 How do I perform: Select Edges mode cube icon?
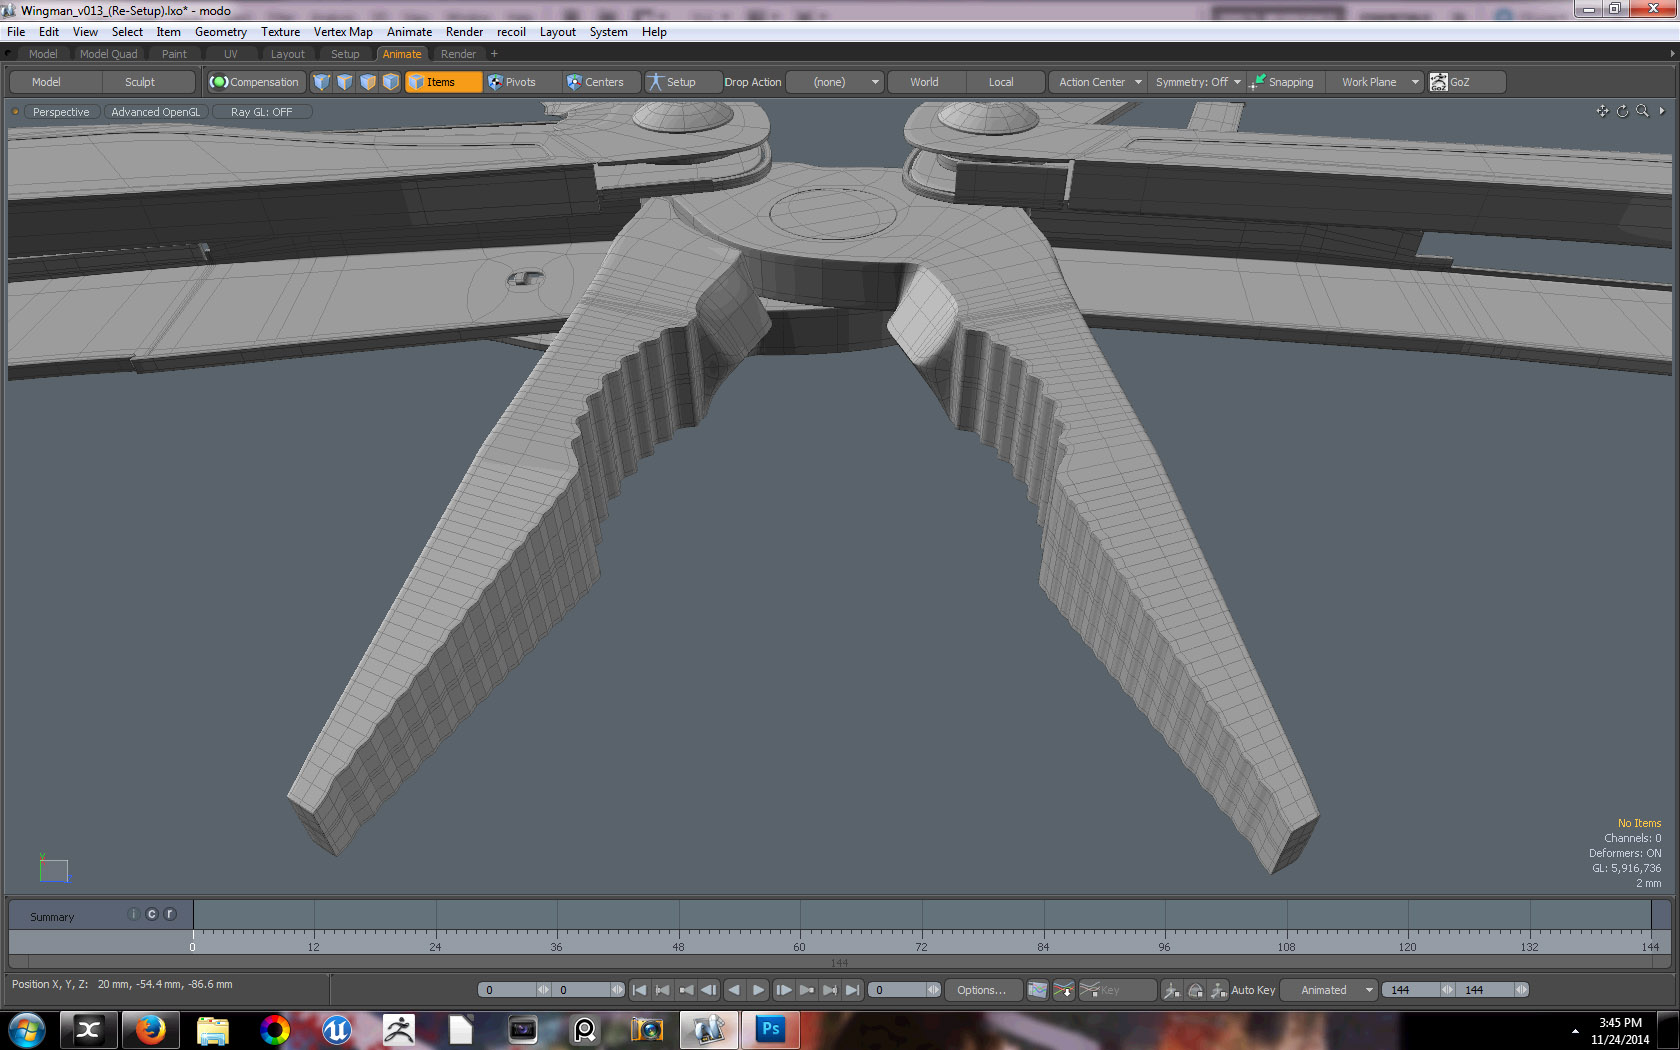tap(344, 82)
